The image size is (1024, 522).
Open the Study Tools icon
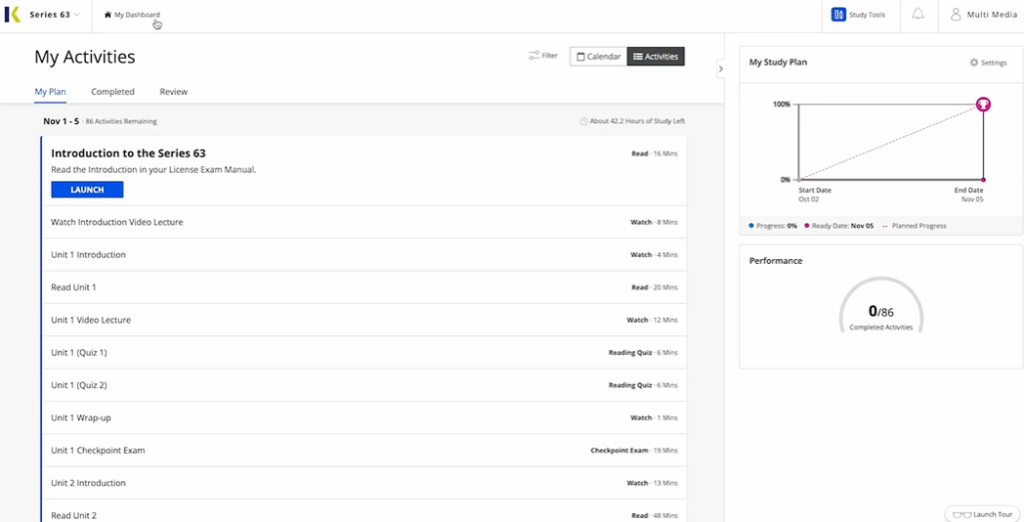pyautogui.click(x=838, y=14)
